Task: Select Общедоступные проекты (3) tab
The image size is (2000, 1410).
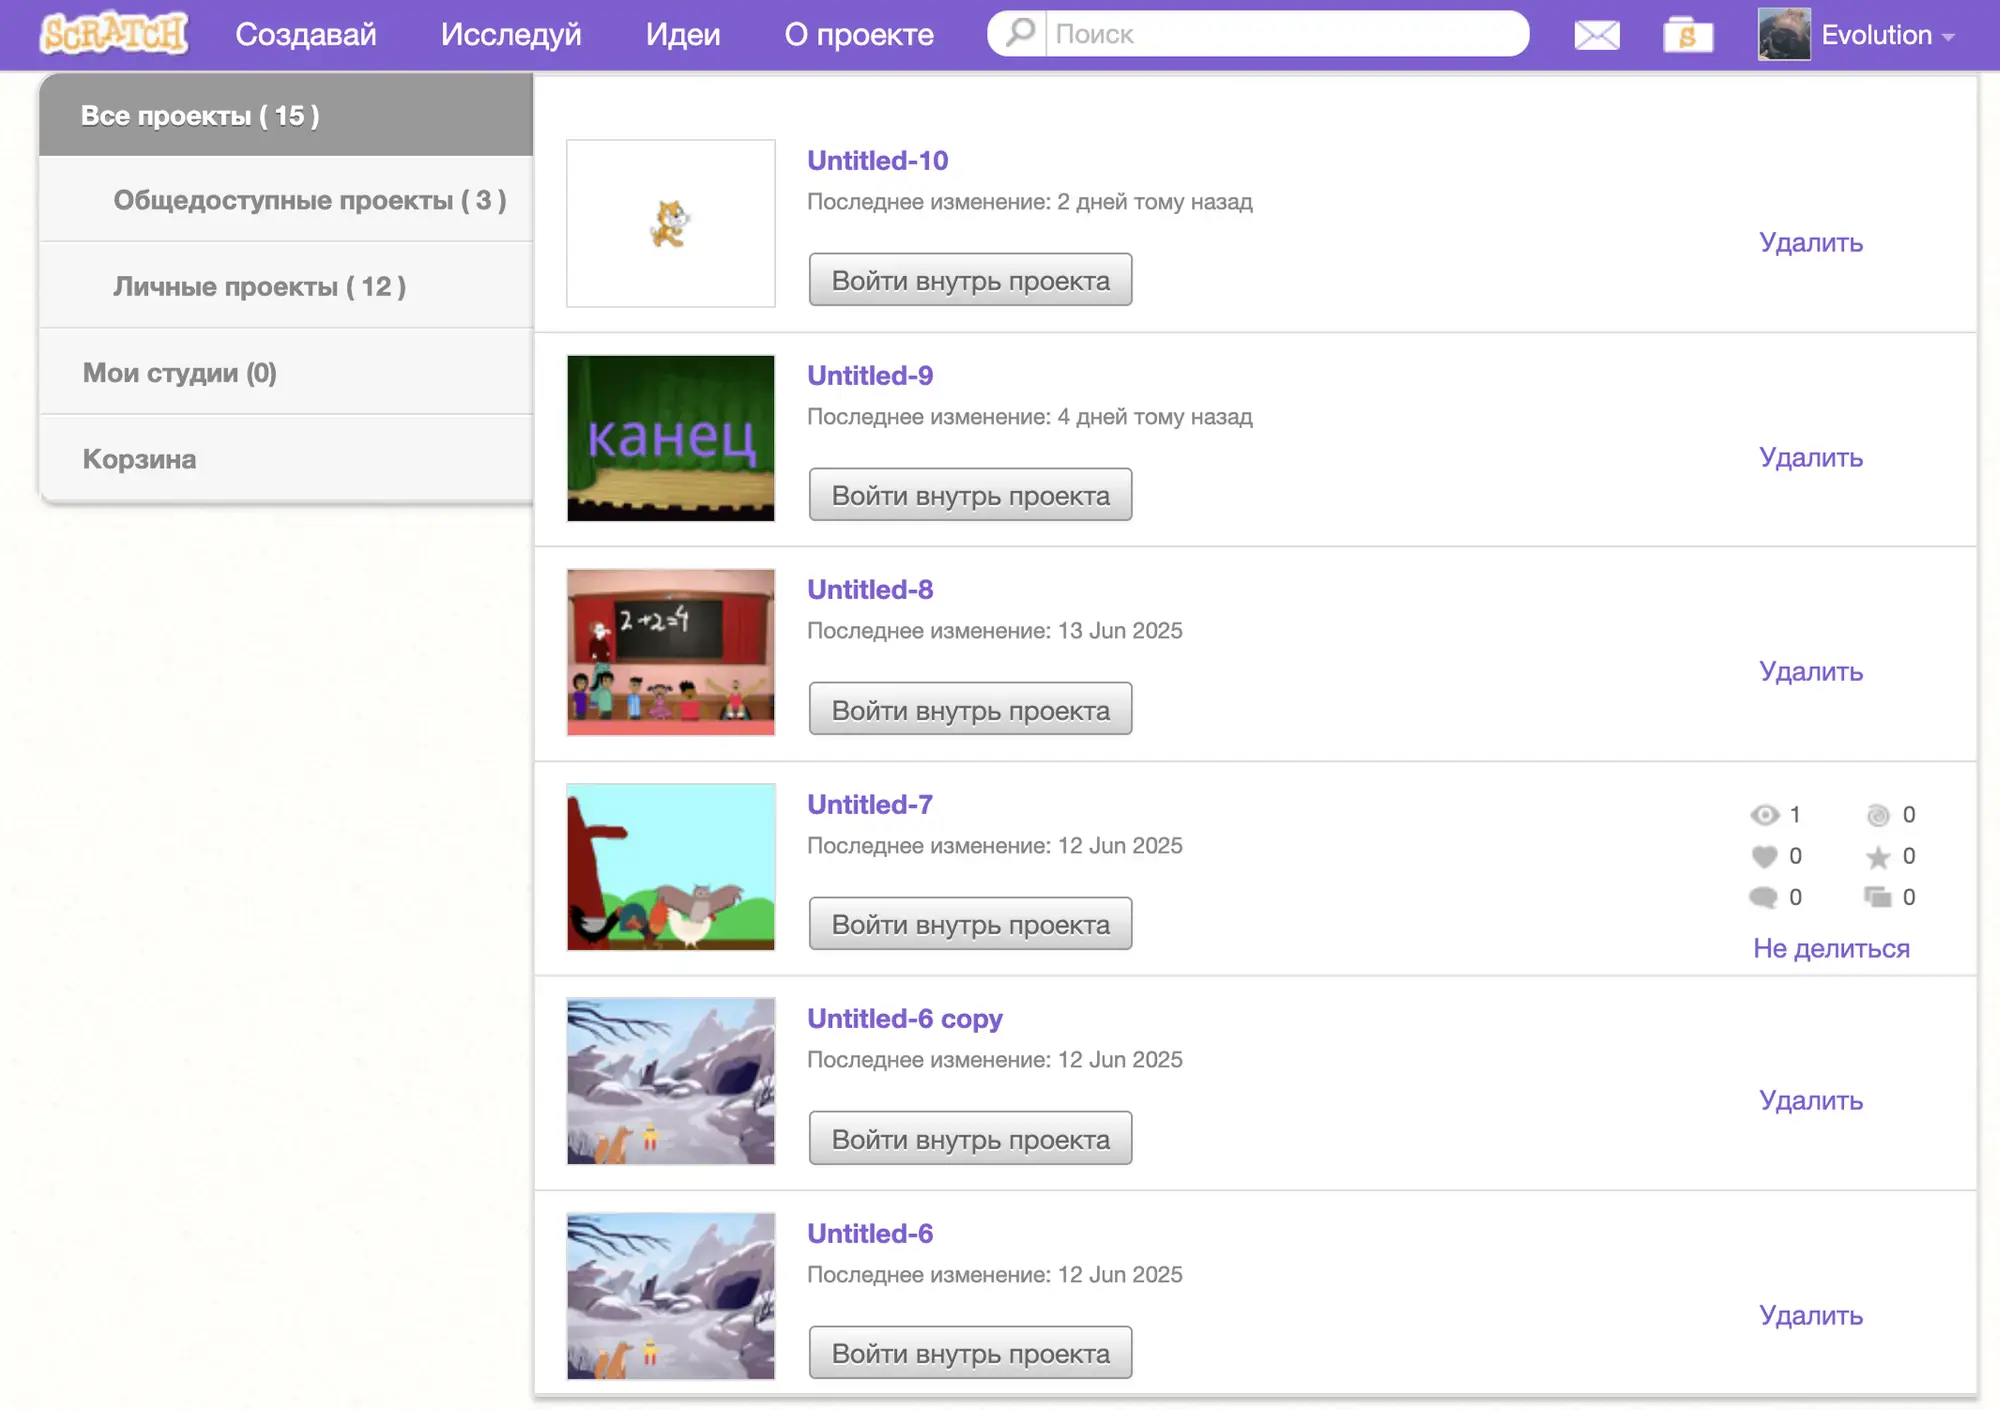Action: click(286, 200)
